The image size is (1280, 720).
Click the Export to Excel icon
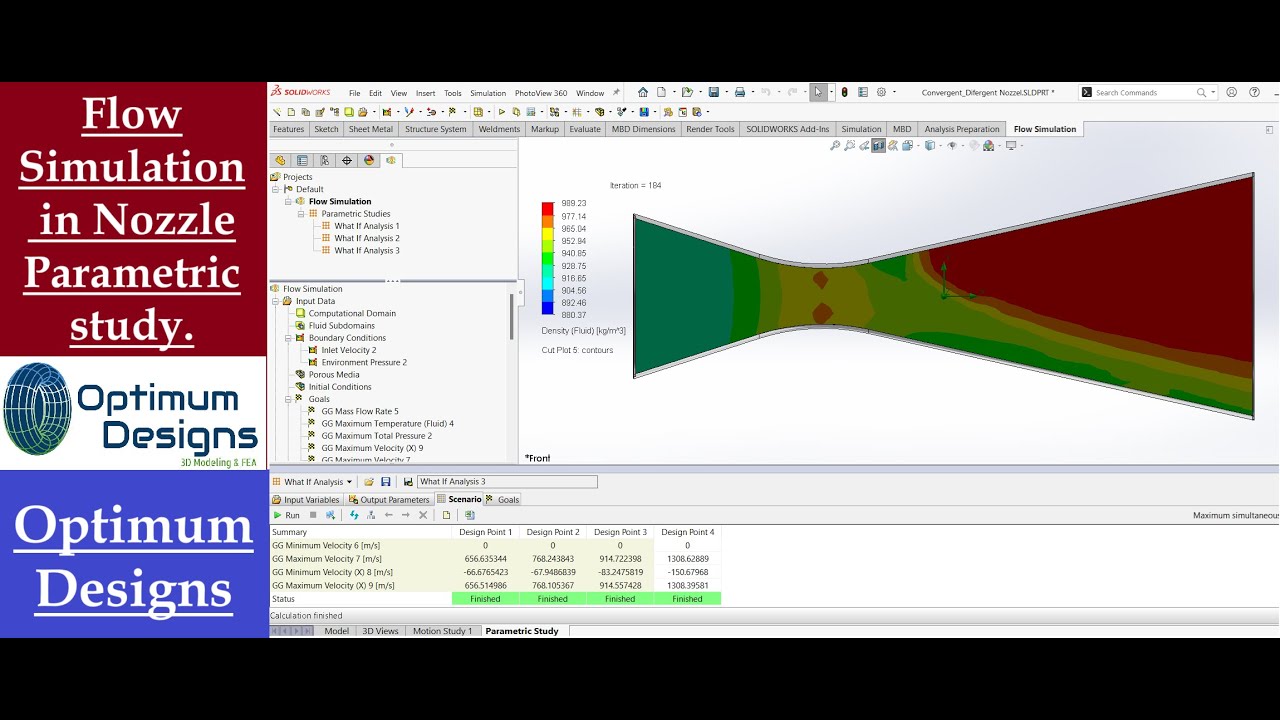[469, 515]
